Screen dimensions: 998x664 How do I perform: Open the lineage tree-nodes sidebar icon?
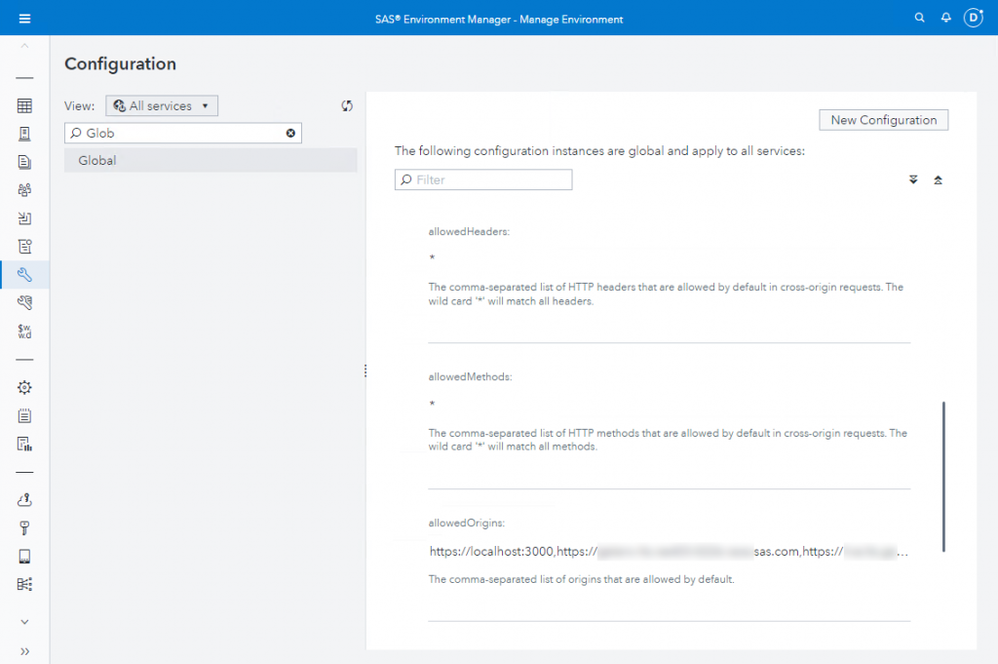tap(25, 584)
